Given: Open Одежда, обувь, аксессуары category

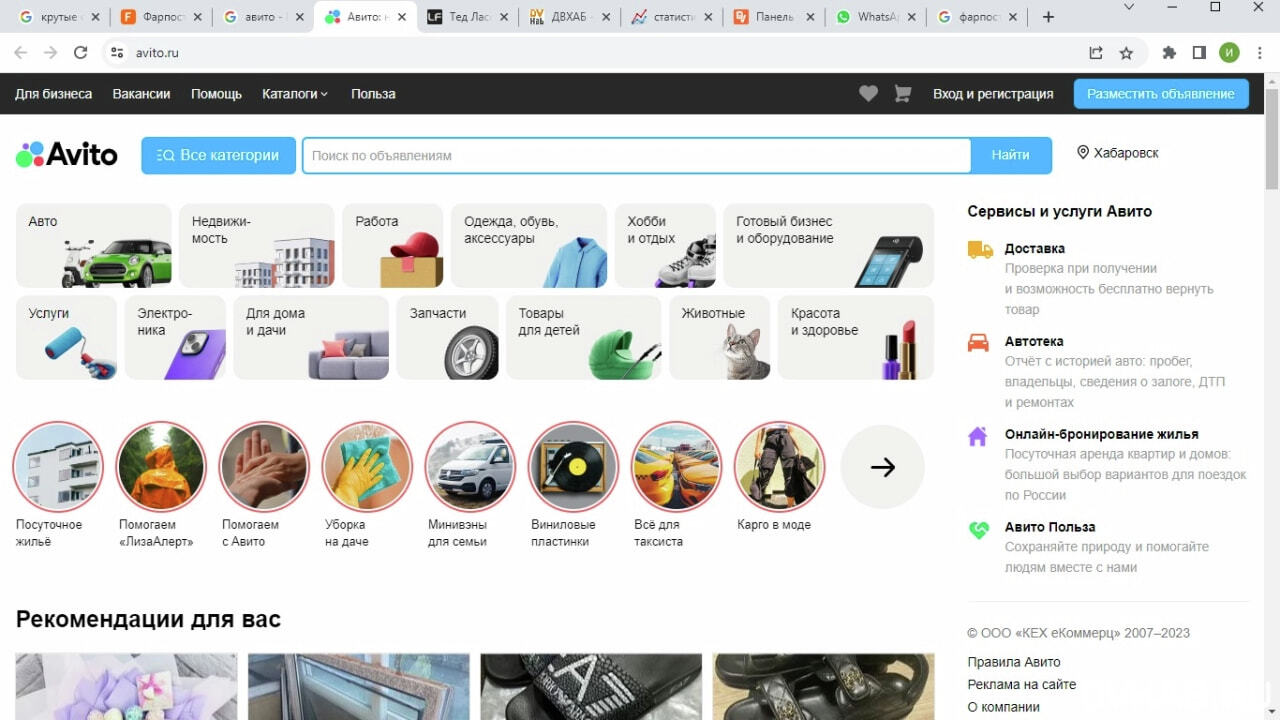Looking at the screenshot, I should 529,246.
